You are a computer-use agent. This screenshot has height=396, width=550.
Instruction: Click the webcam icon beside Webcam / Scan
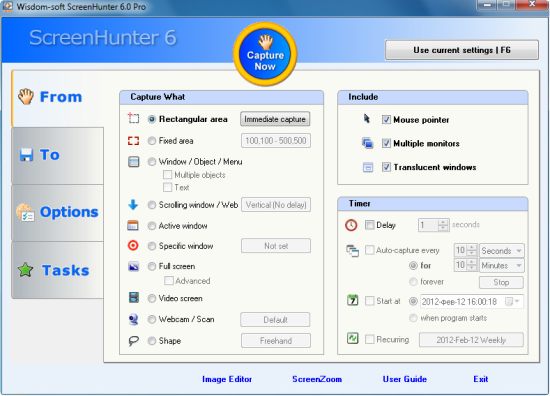click(x=133, y=320)
